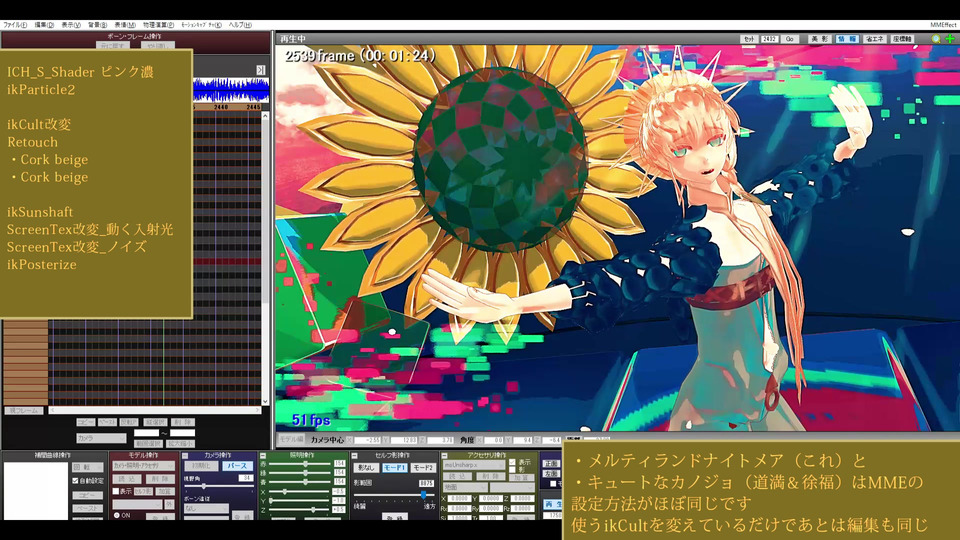
Task: Click the timeline 削除 button
Action: tap(182, 422)
